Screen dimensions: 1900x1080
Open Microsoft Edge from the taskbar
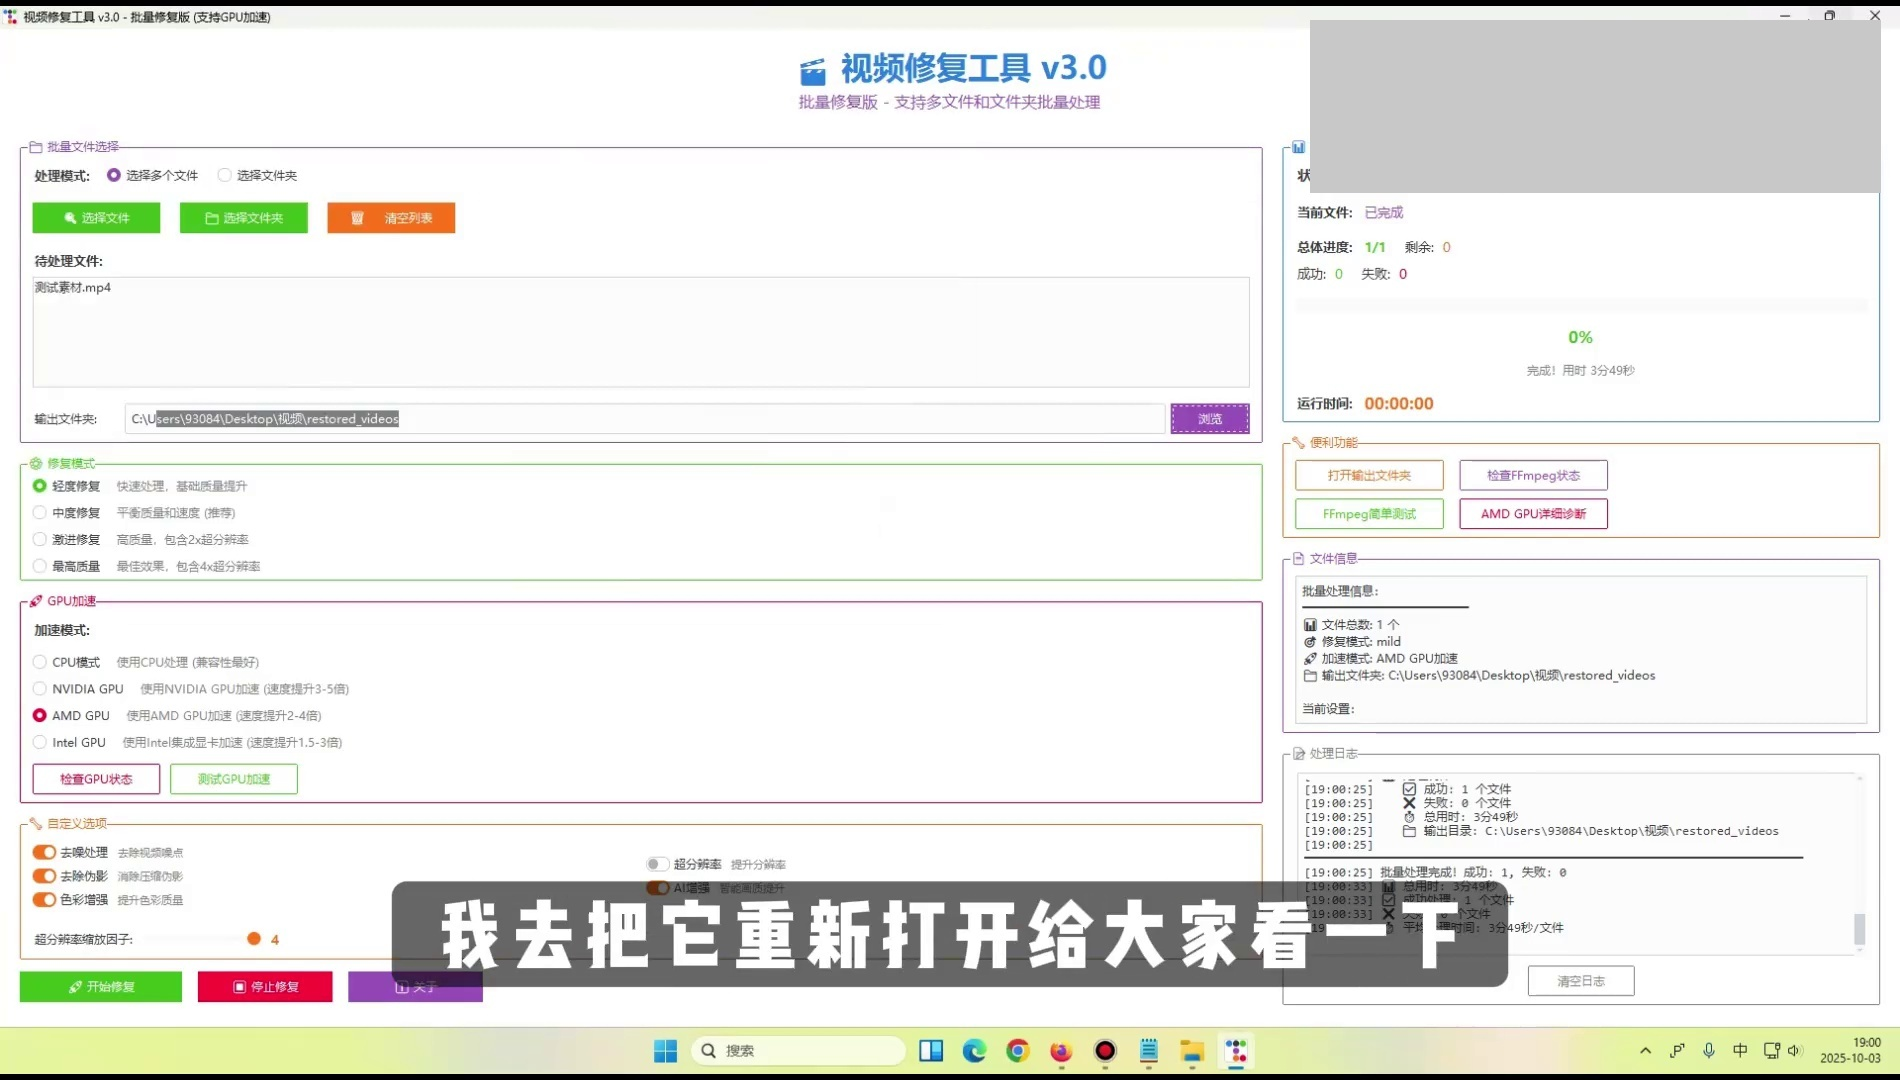[974, 1051]
